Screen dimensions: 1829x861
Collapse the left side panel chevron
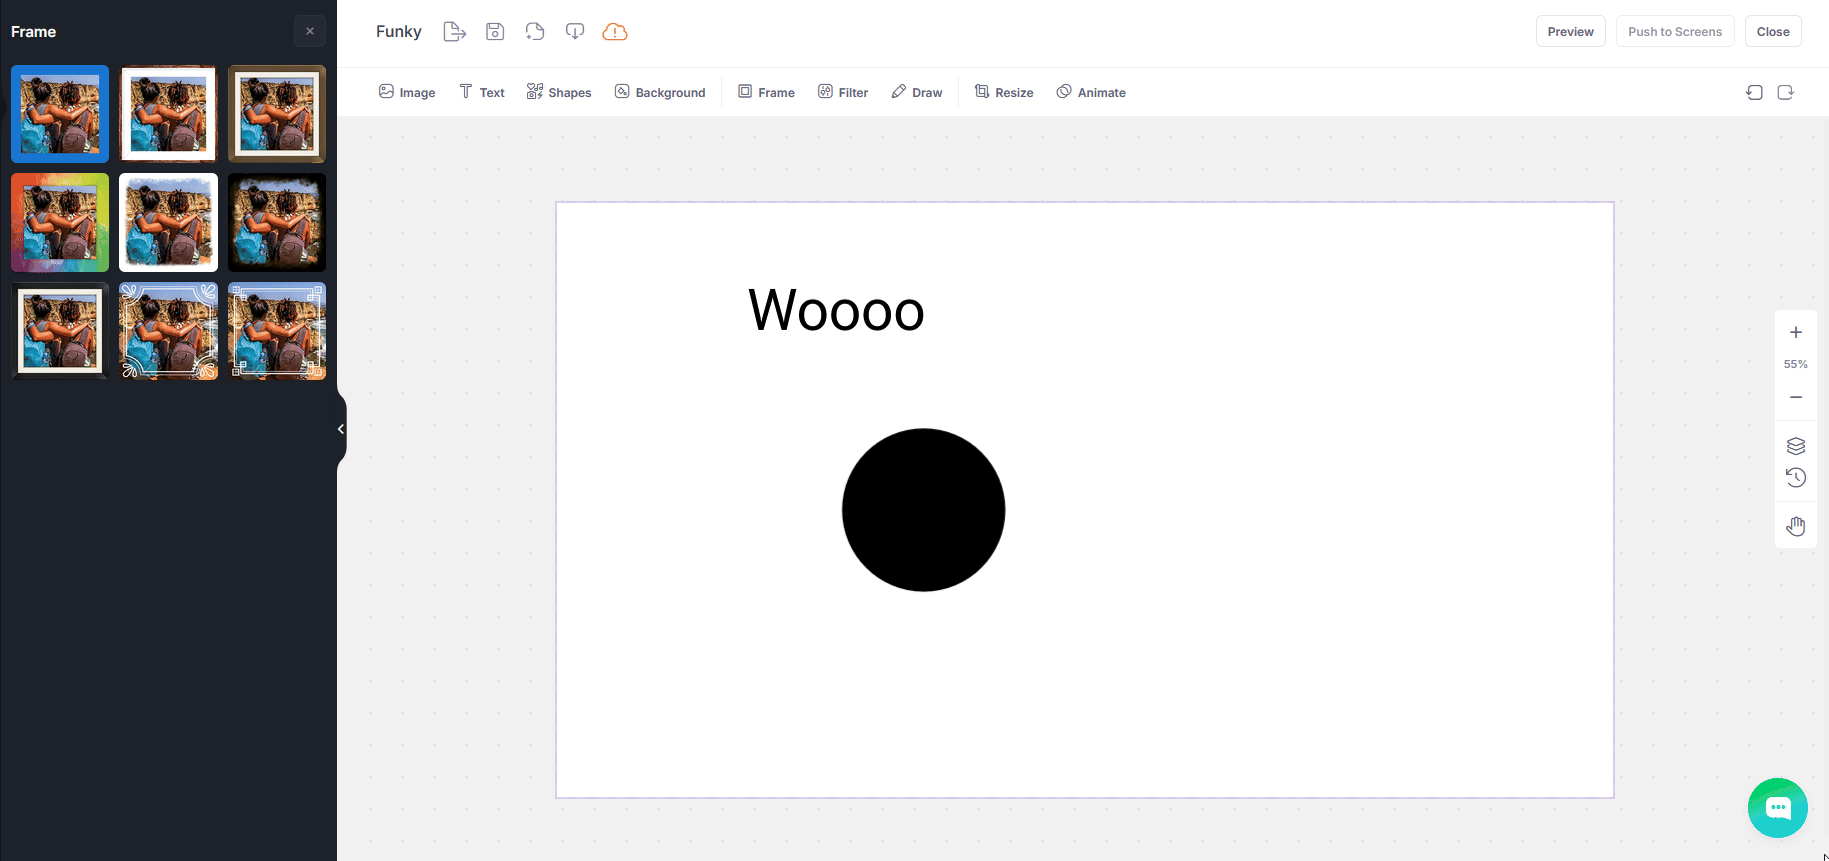point(341,429)
